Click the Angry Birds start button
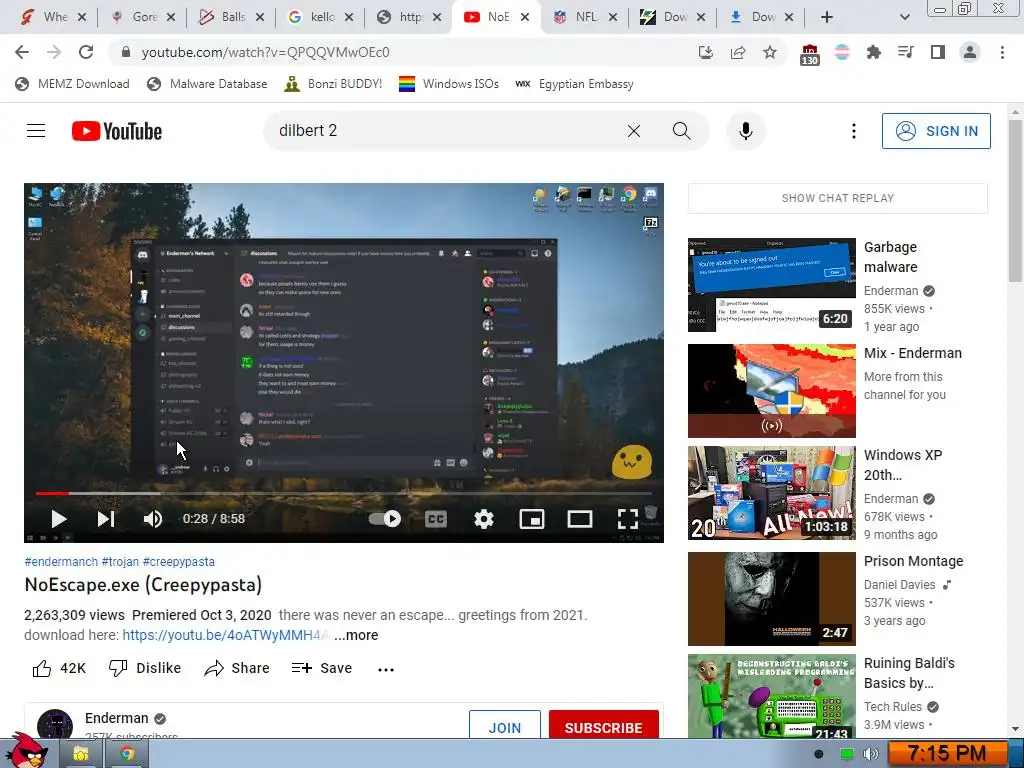This screenshot has width=1024, height=768. (29, 751)
